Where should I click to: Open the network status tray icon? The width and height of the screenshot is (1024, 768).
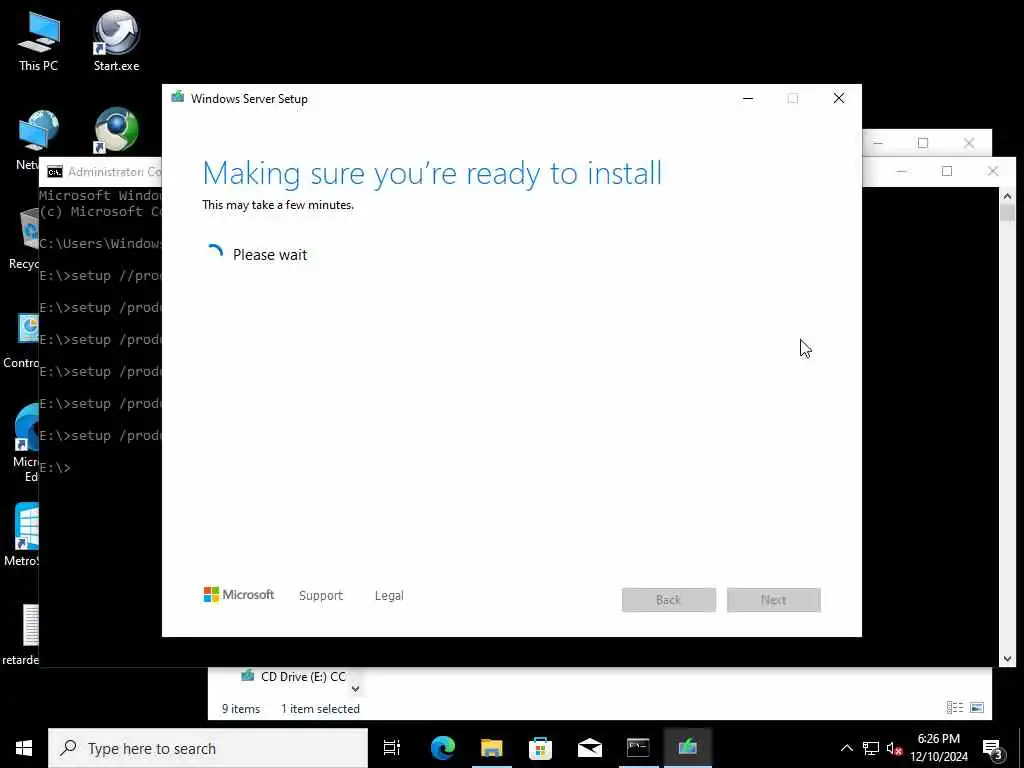coord(871,748)
